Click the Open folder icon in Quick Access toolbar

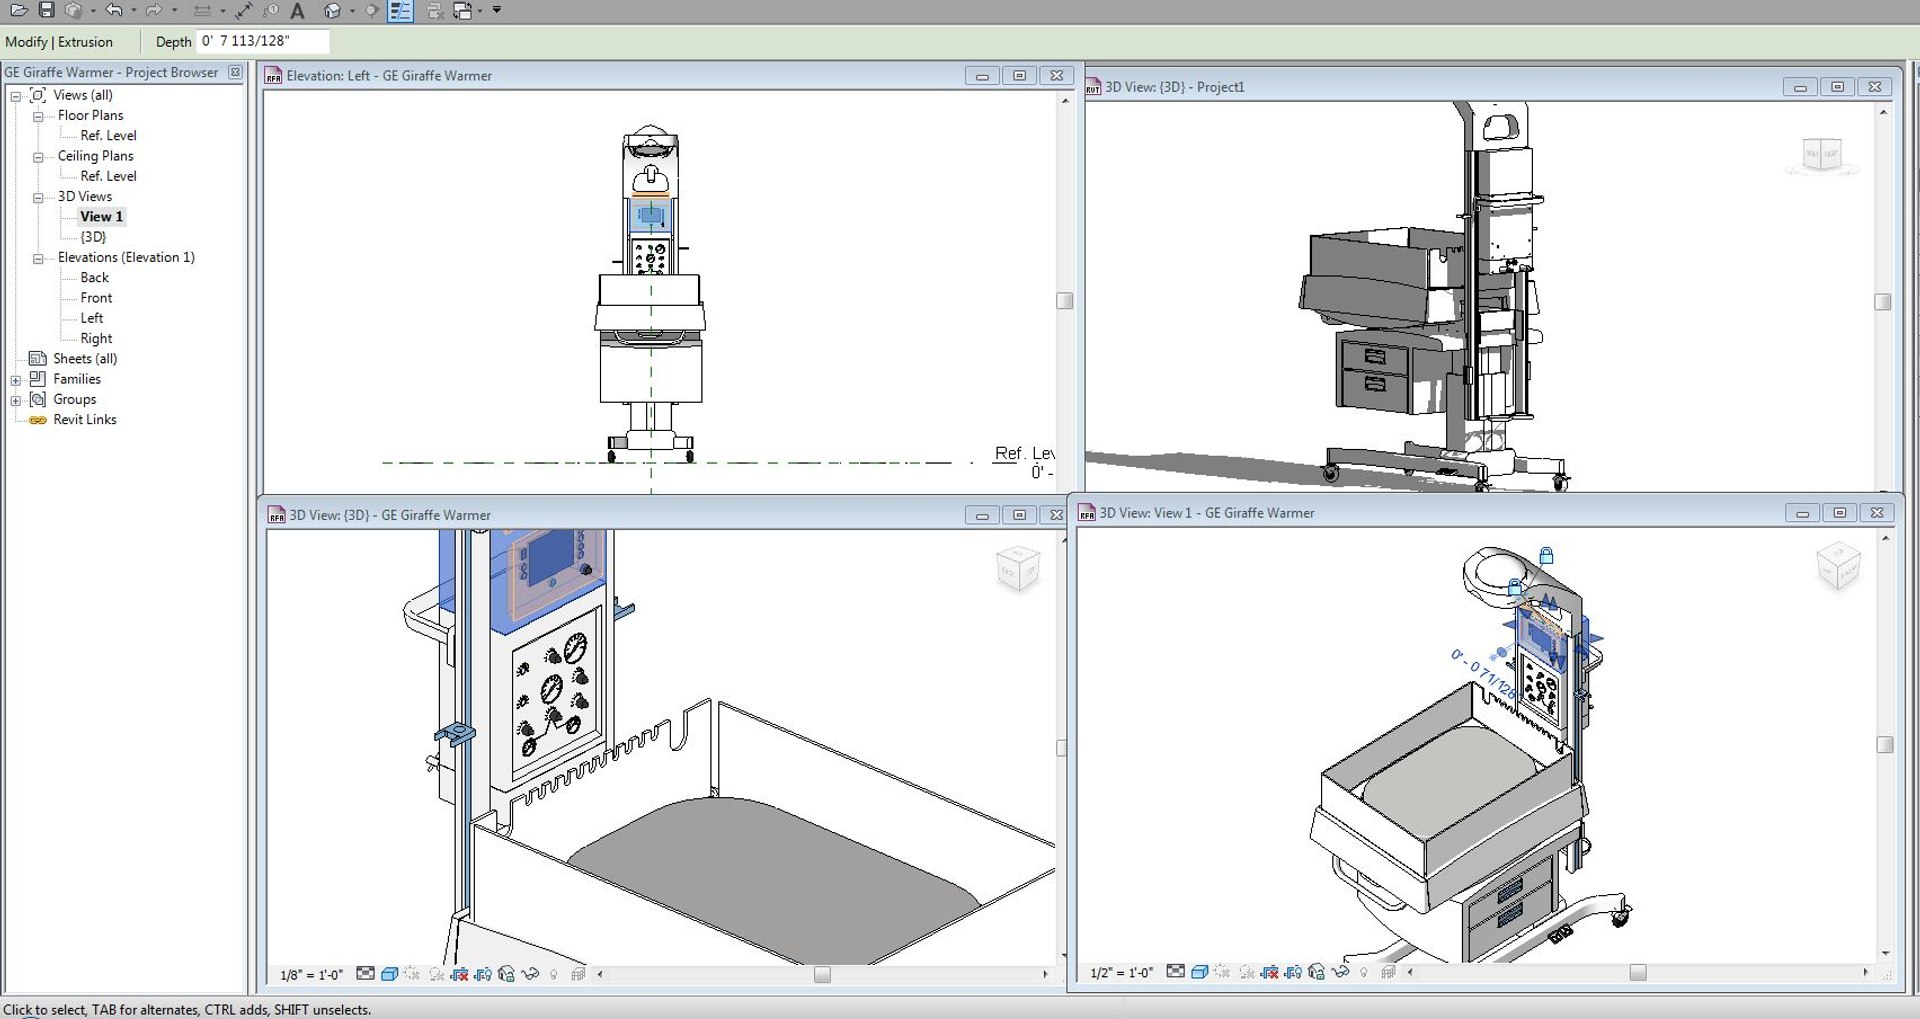(19, 10)
